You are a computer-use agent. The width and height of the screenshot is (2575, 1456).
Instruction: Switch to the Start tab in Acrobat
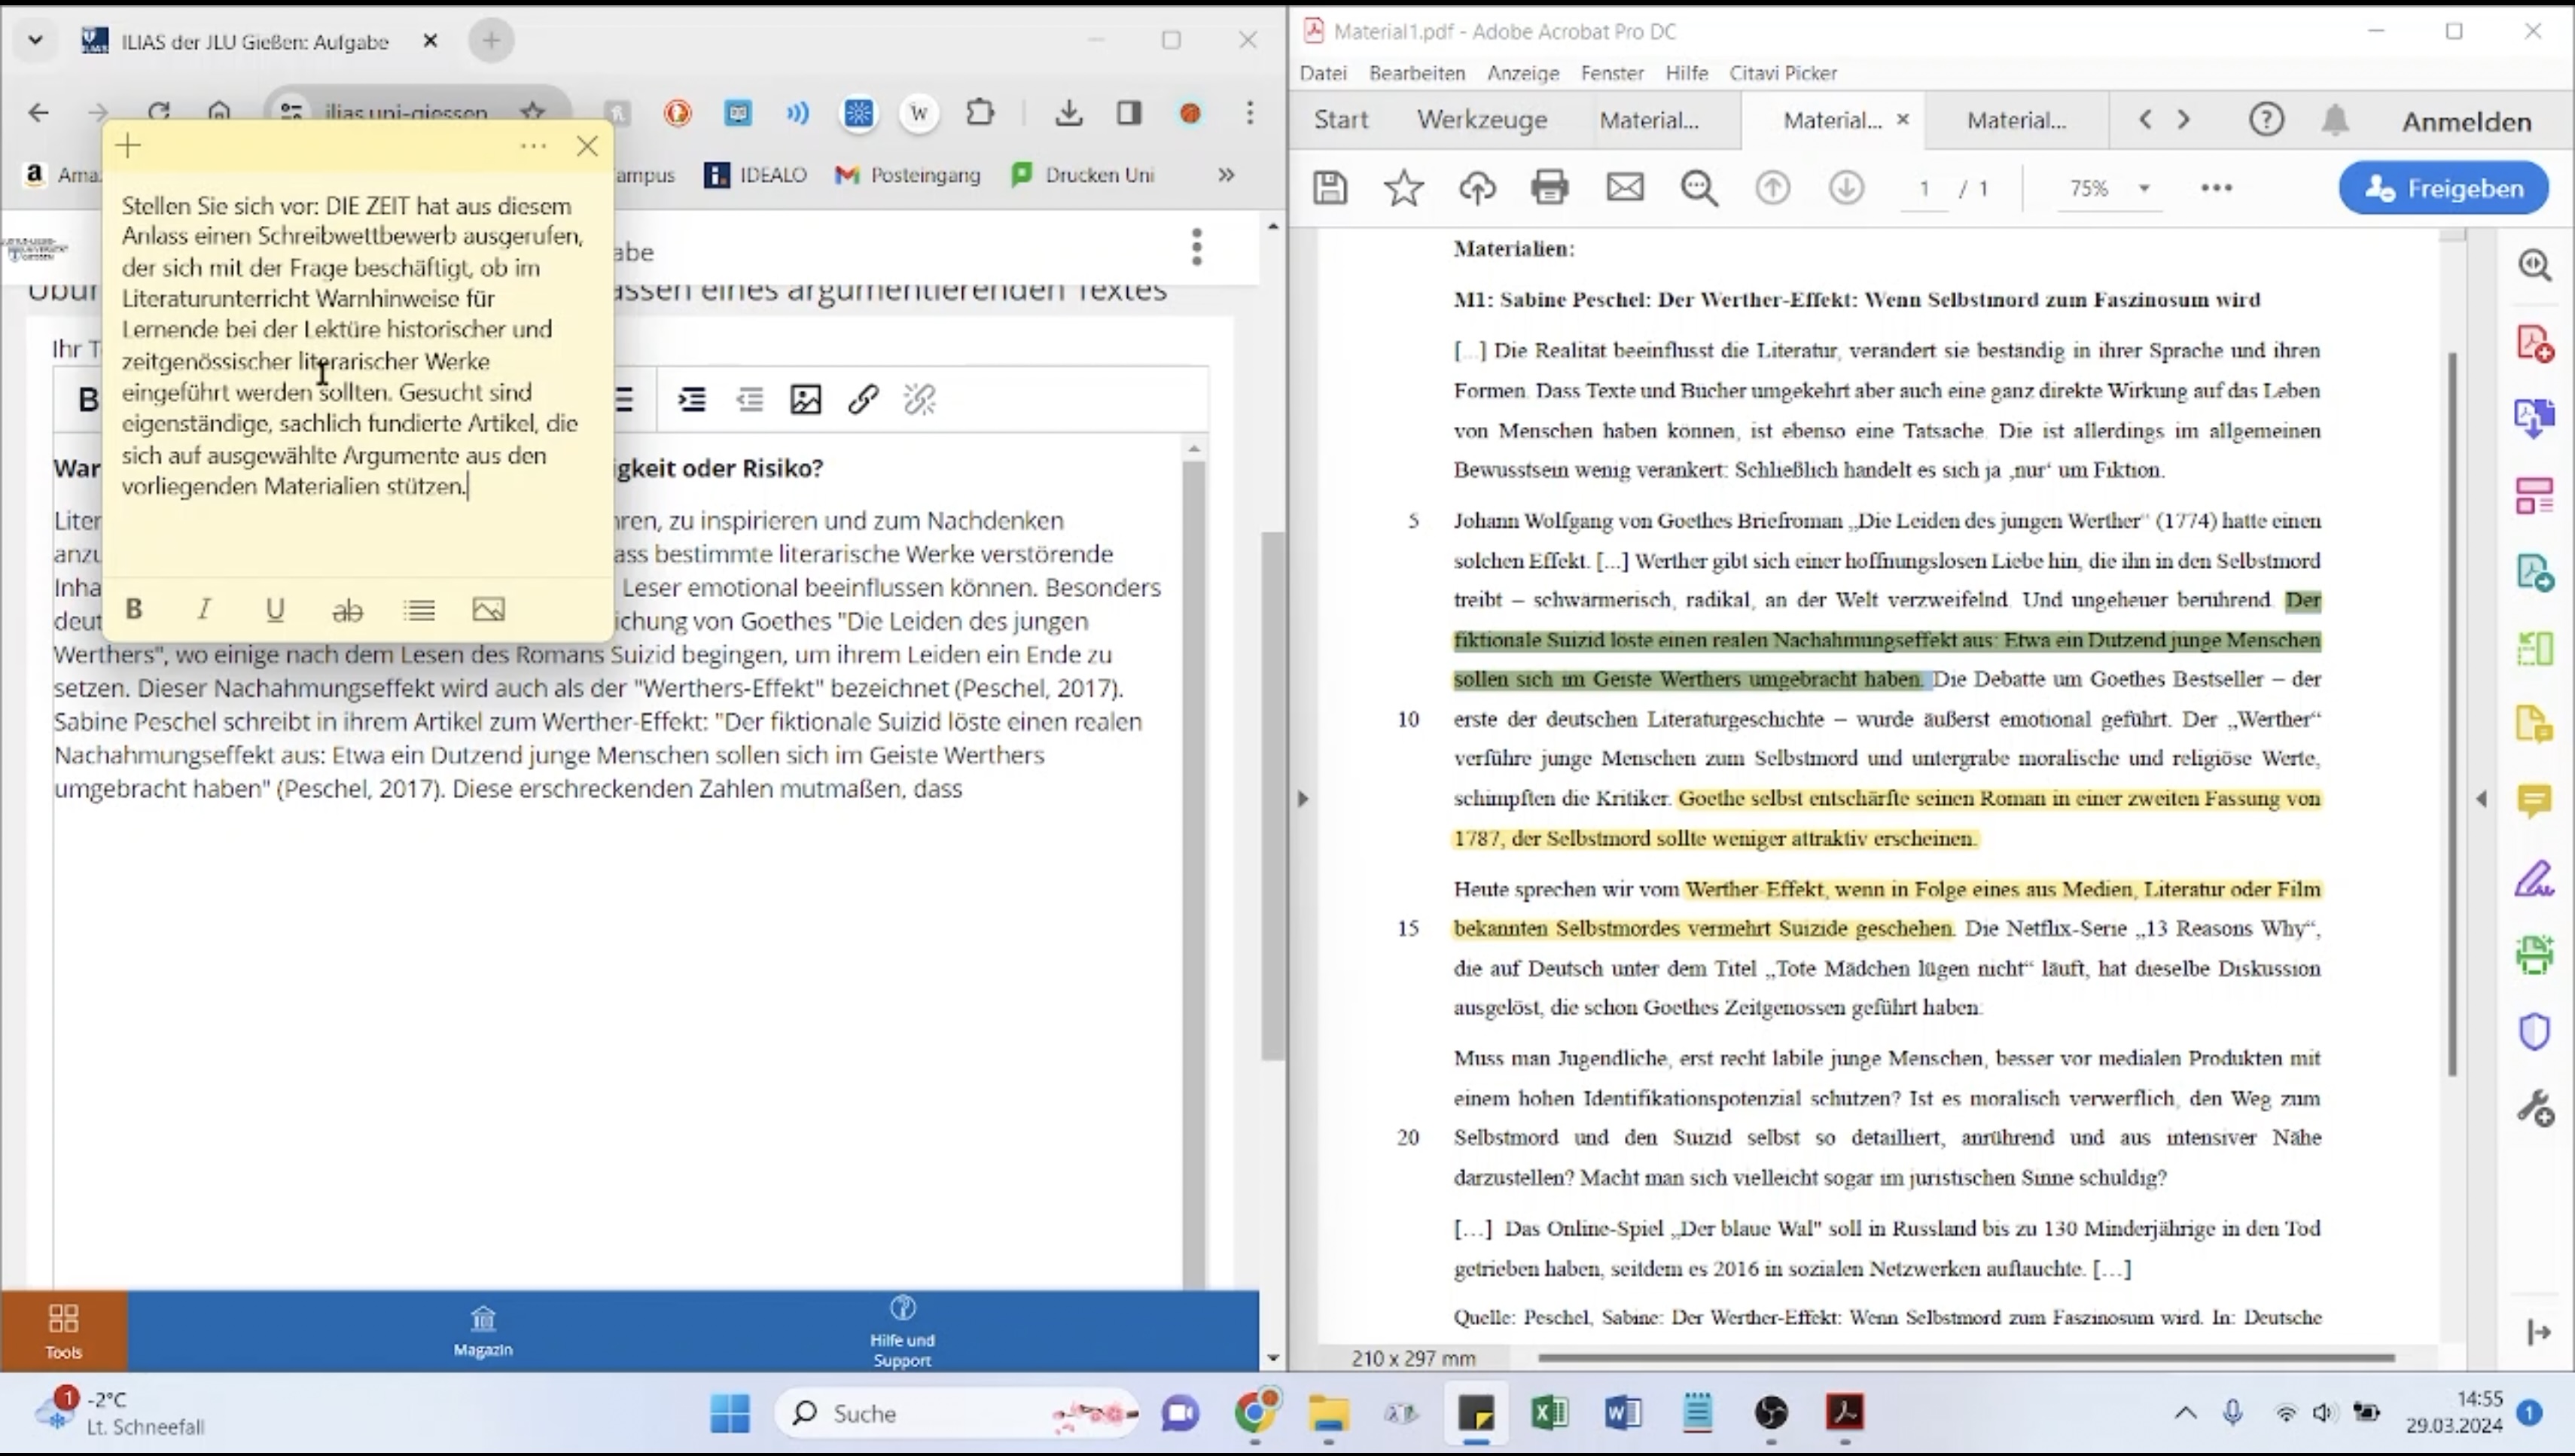click(1340, 120)
